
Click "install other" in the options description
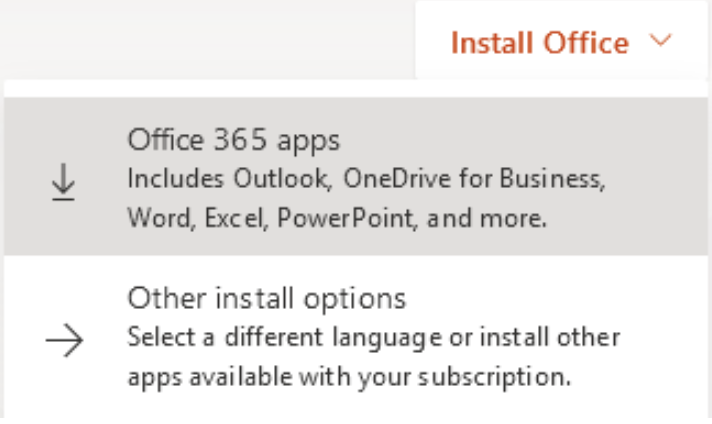(x=567, y=337)
